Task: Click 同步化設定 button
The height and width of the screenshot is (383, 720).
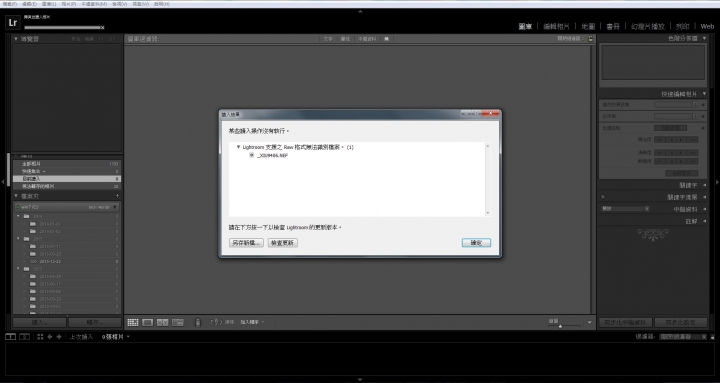Action: pyautogui.click(x=681, y=322)
